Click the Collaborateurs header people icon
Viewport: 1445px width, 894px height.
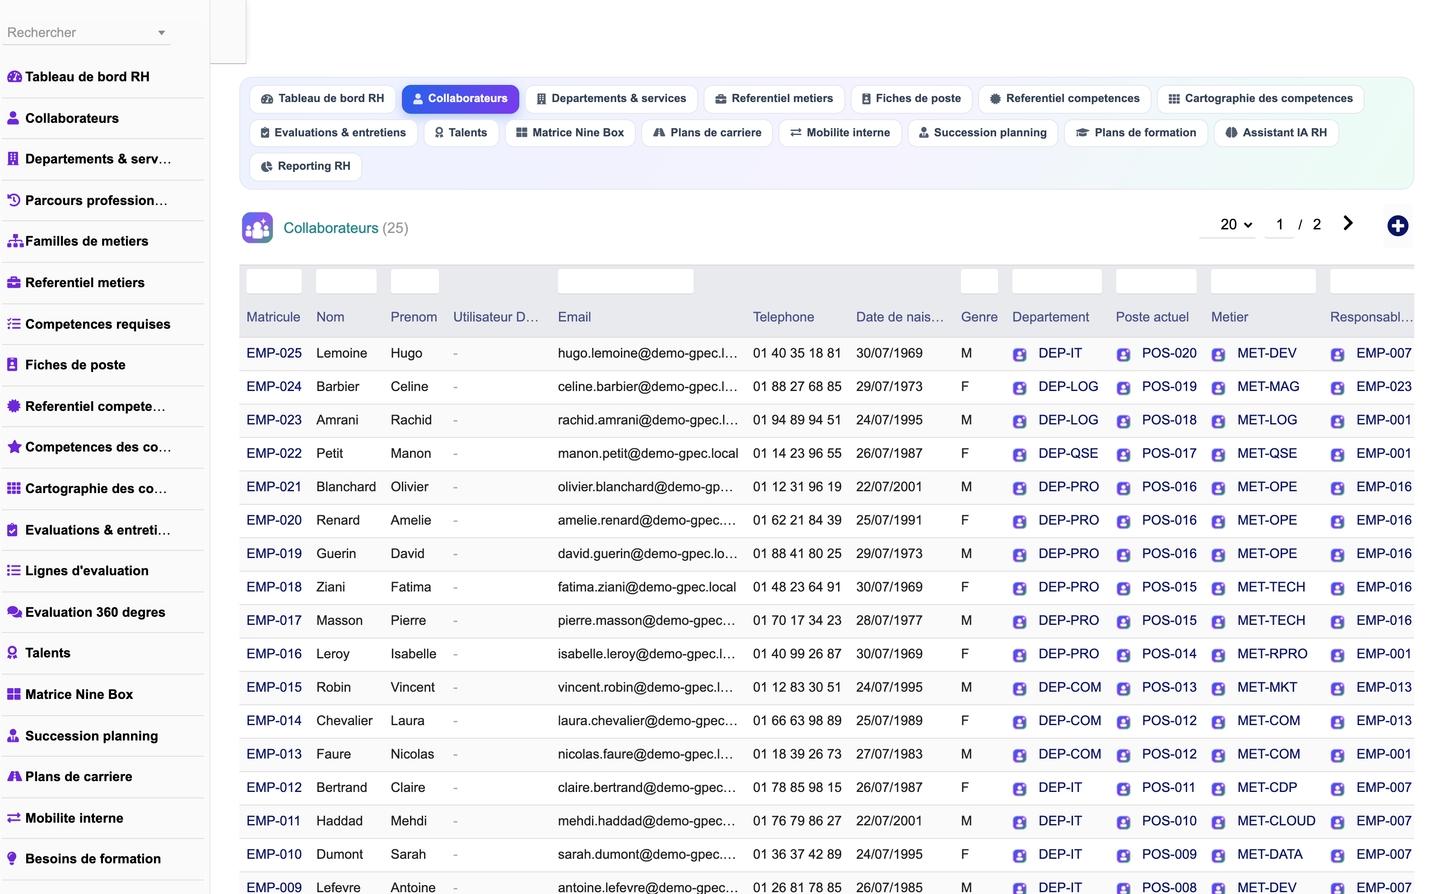pos(257,228)
